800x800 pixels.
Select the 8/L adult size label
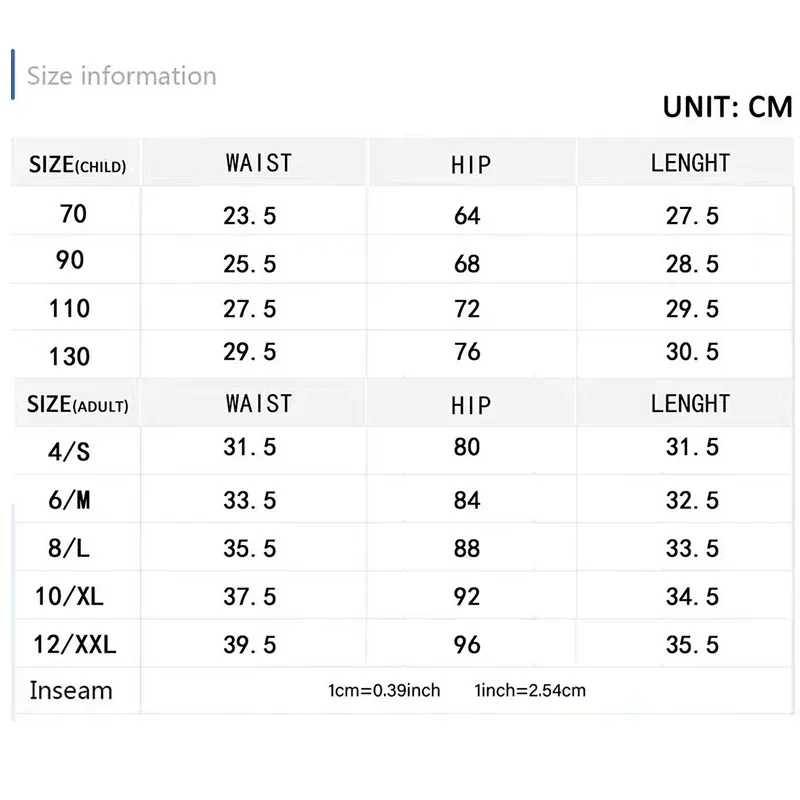point(70,548)
